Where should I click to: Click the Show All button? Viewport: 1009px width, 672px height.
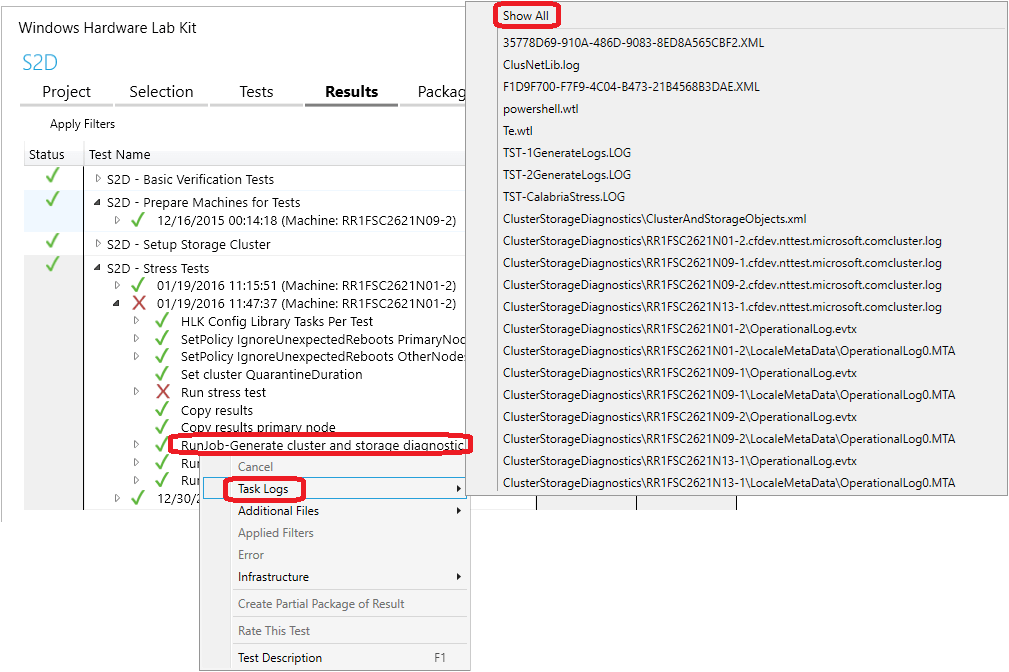point(526,15)
